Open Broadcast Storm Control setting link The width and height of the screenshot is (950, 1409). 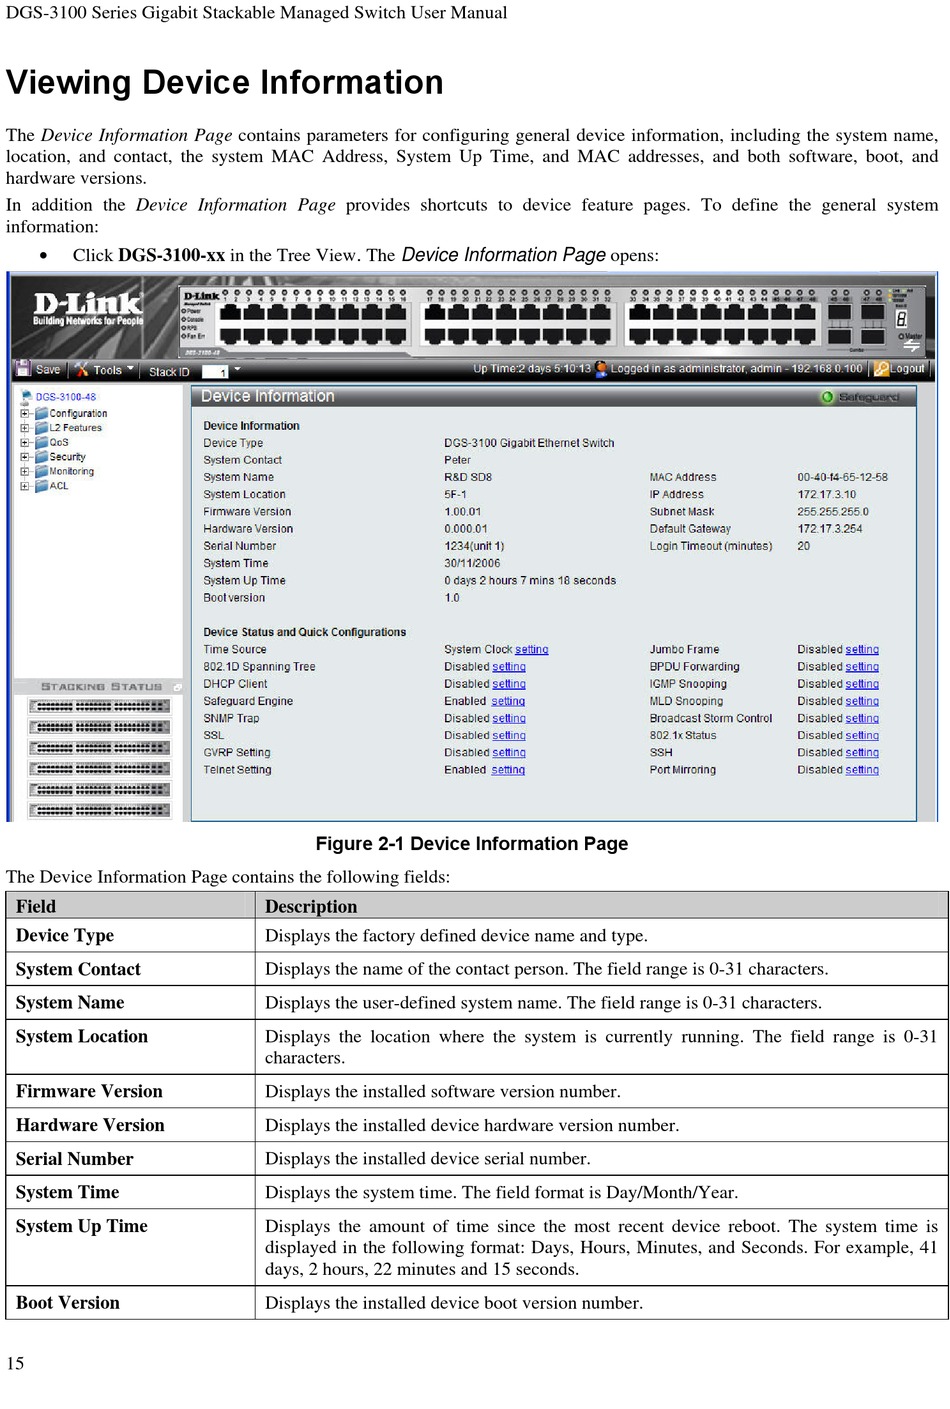coord(862,718)
